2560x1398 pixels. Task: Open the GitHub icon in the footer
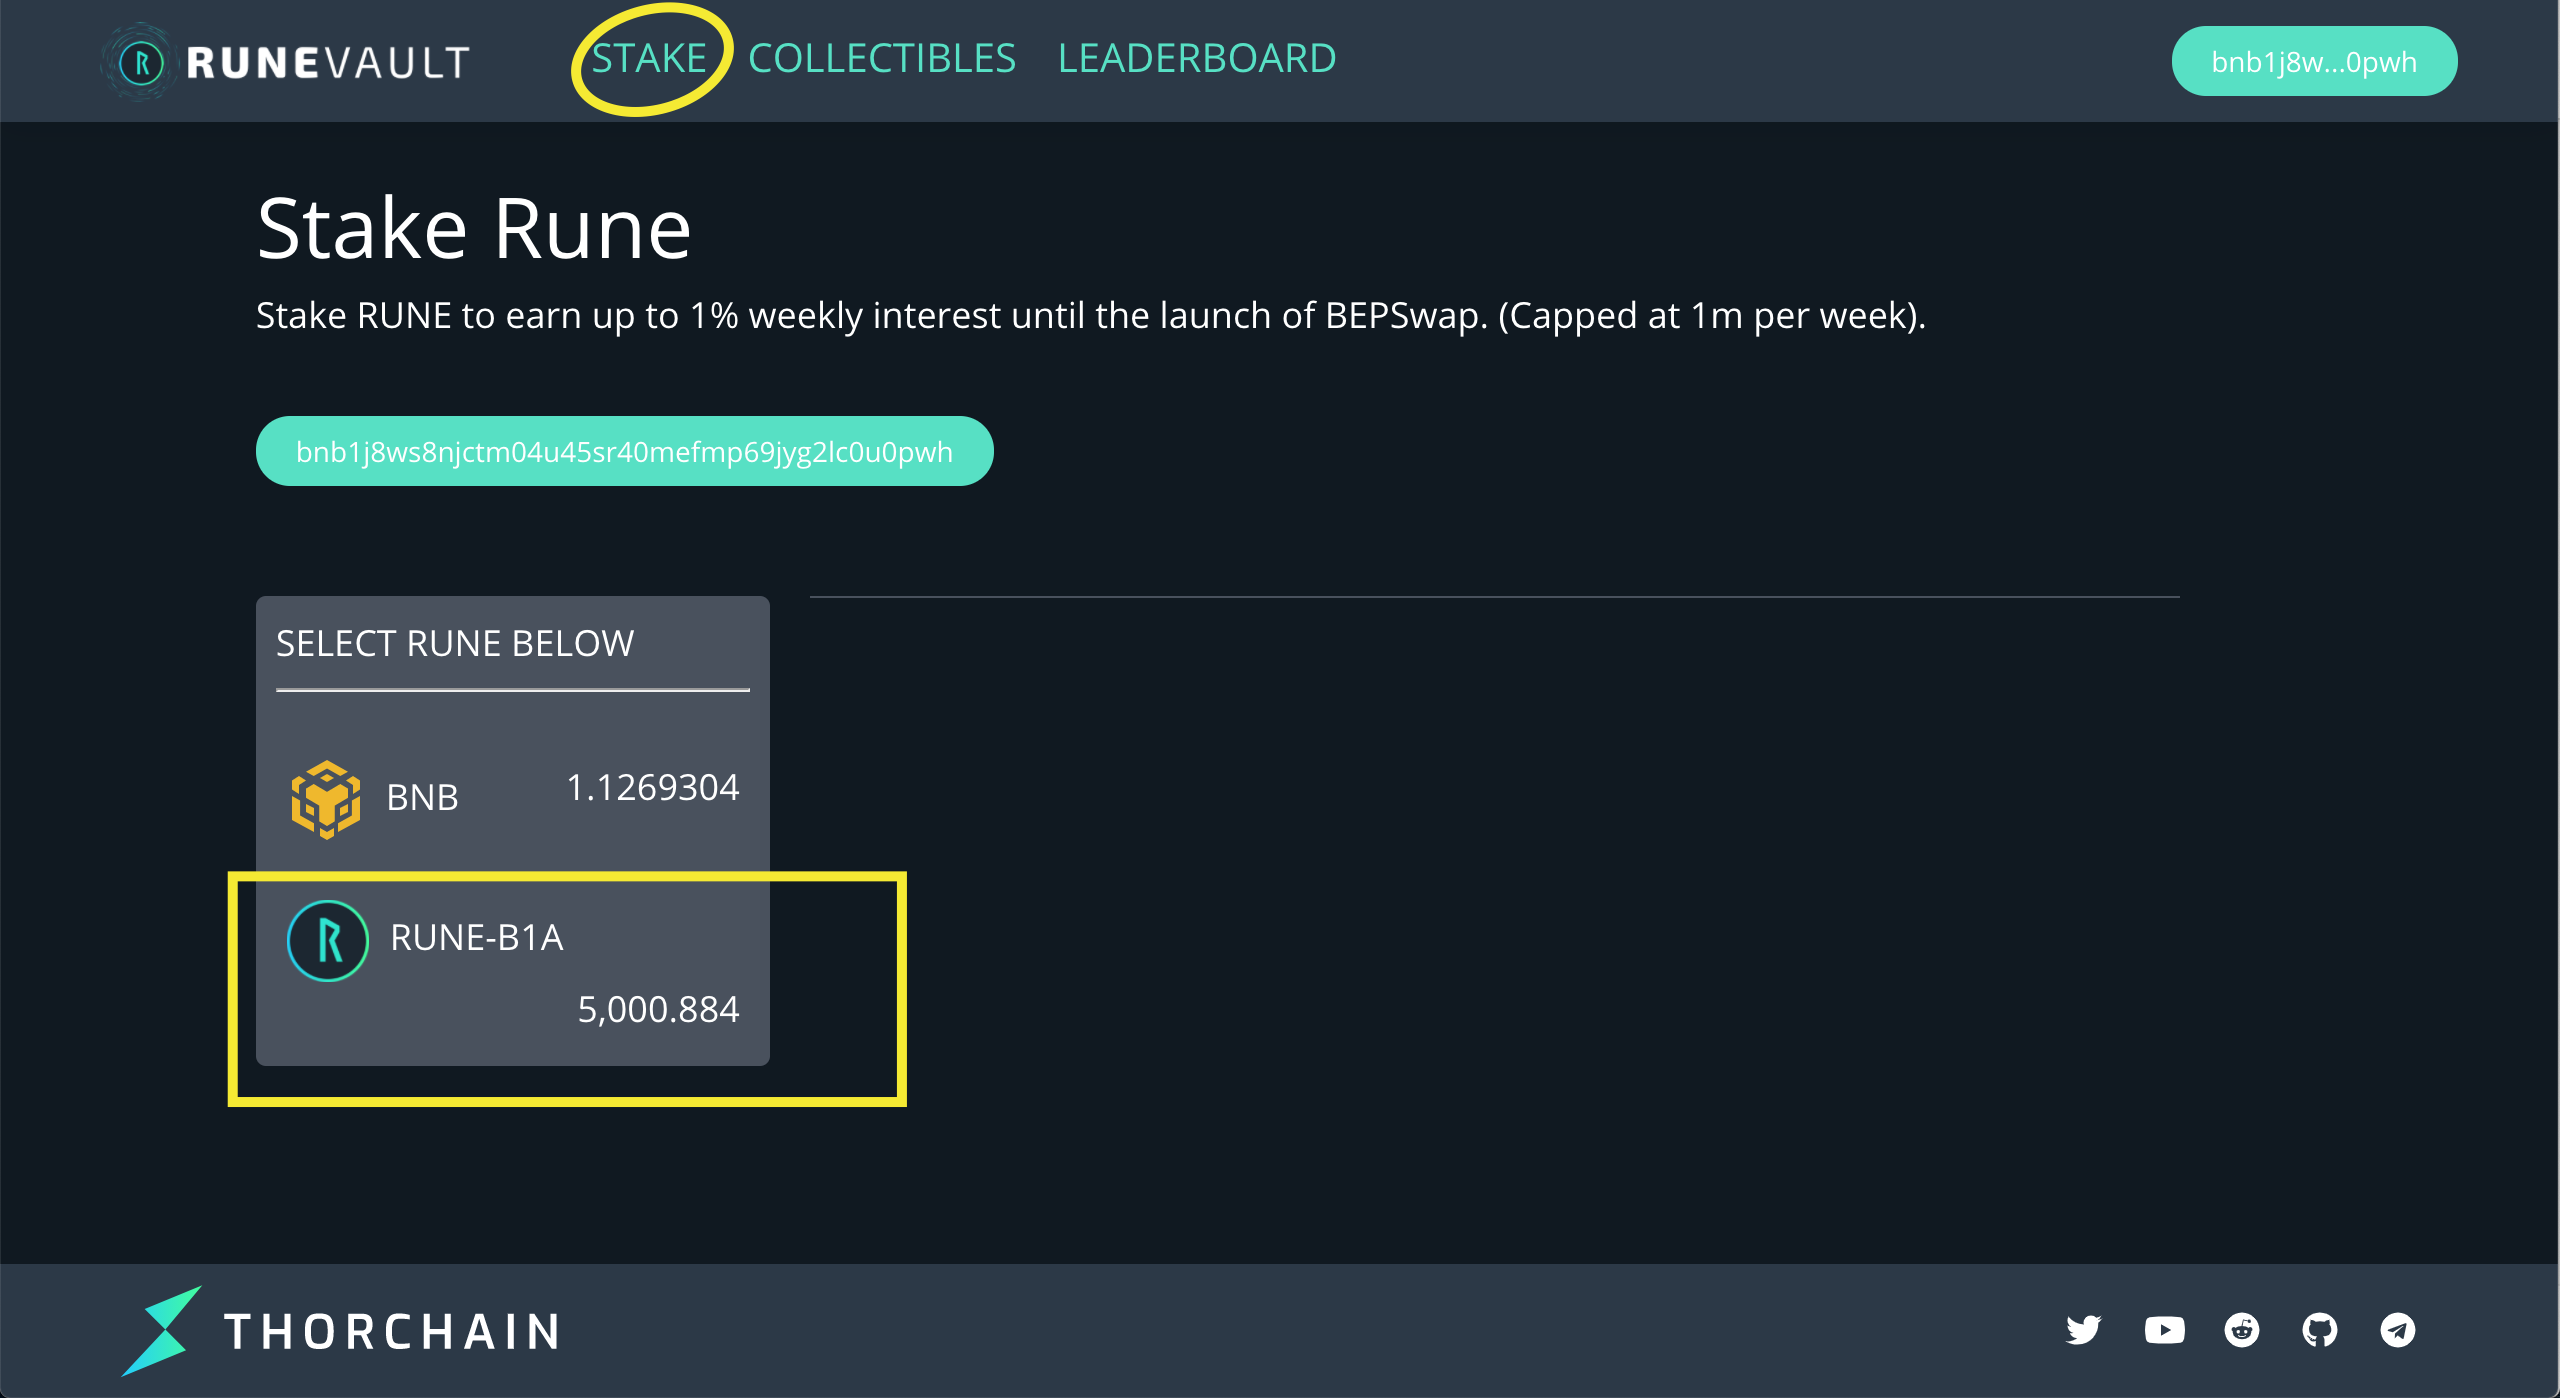pos(2320,1330)
